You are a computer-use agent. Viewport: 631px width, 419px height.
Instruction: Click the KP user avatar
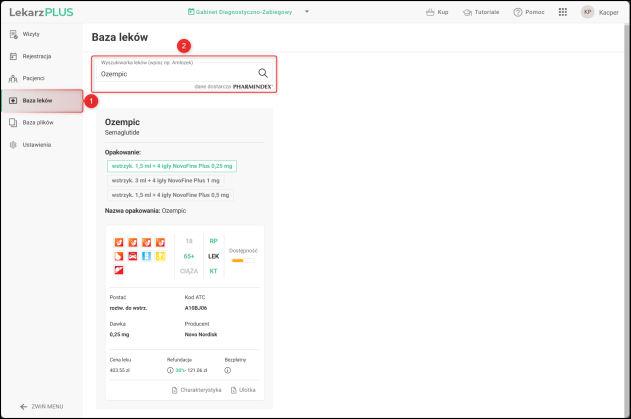pyautogui.click(x=587, y=12)
